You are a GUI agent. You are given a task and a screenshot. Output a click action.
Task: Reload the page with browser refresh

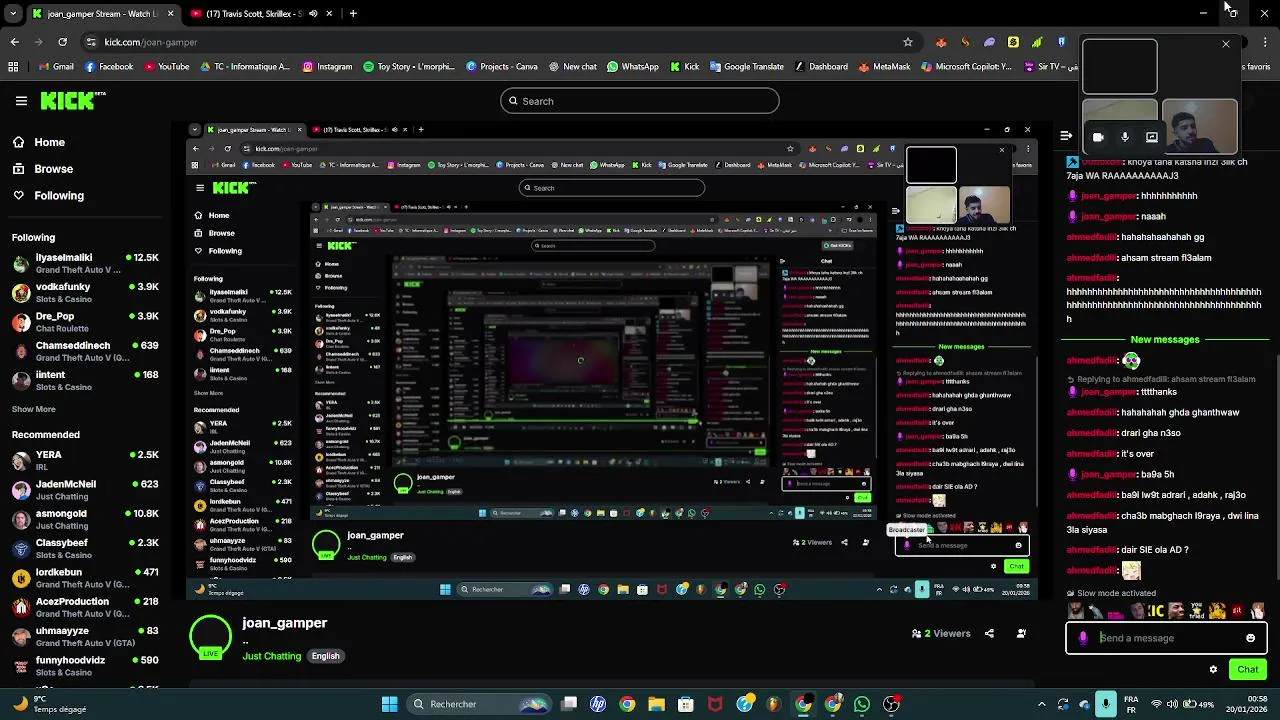coord(62,42)
